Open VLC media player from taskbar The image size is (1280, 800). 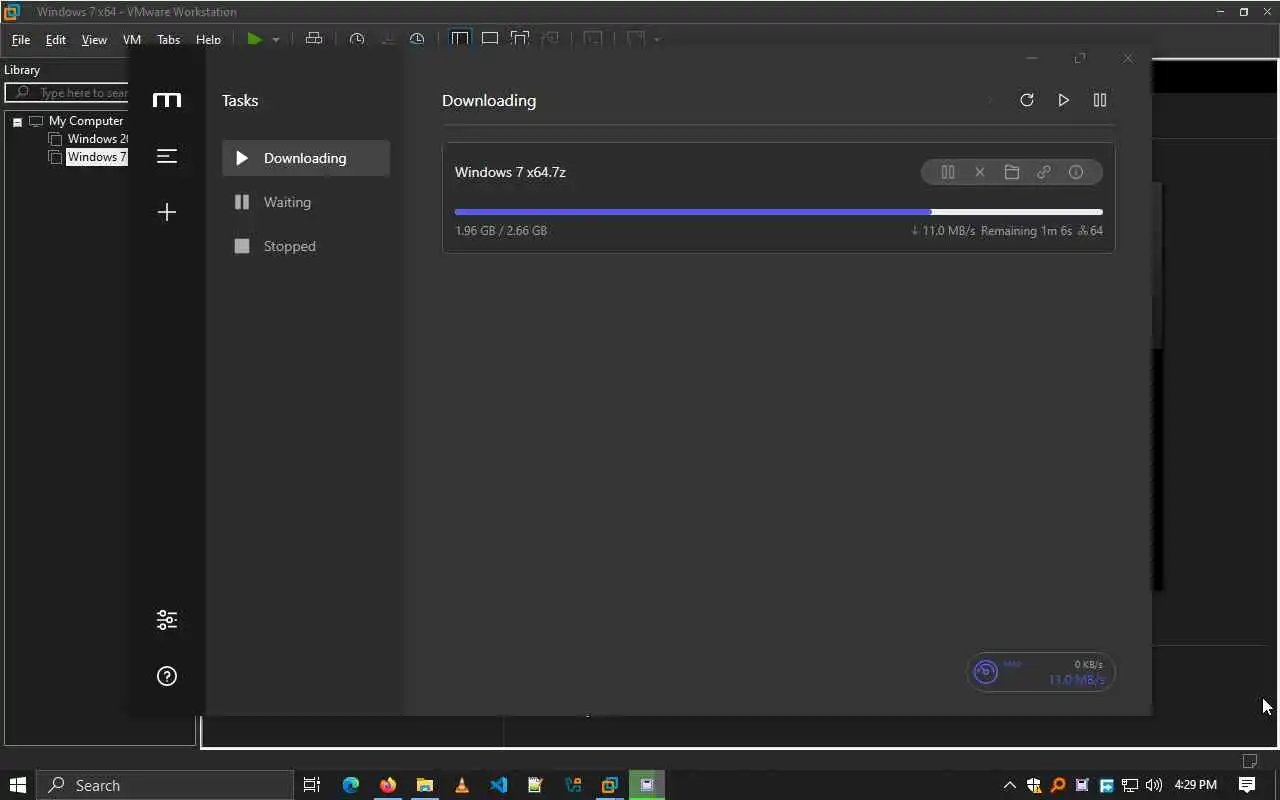pyautogui.click(x=462, y=785)
